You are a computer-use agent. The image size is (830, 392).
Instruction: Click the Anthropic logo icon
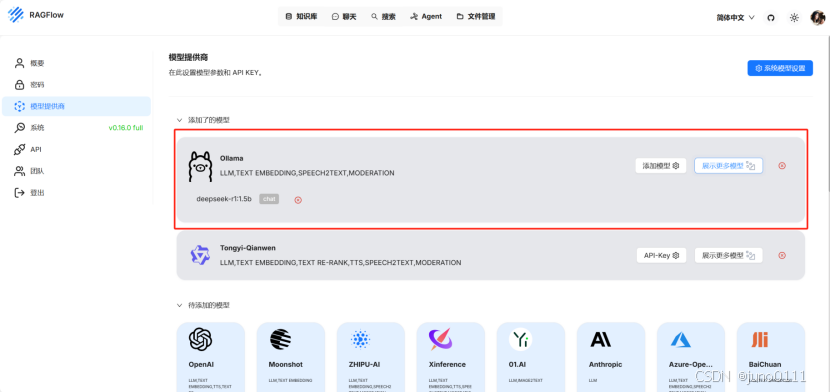[601, 339]
